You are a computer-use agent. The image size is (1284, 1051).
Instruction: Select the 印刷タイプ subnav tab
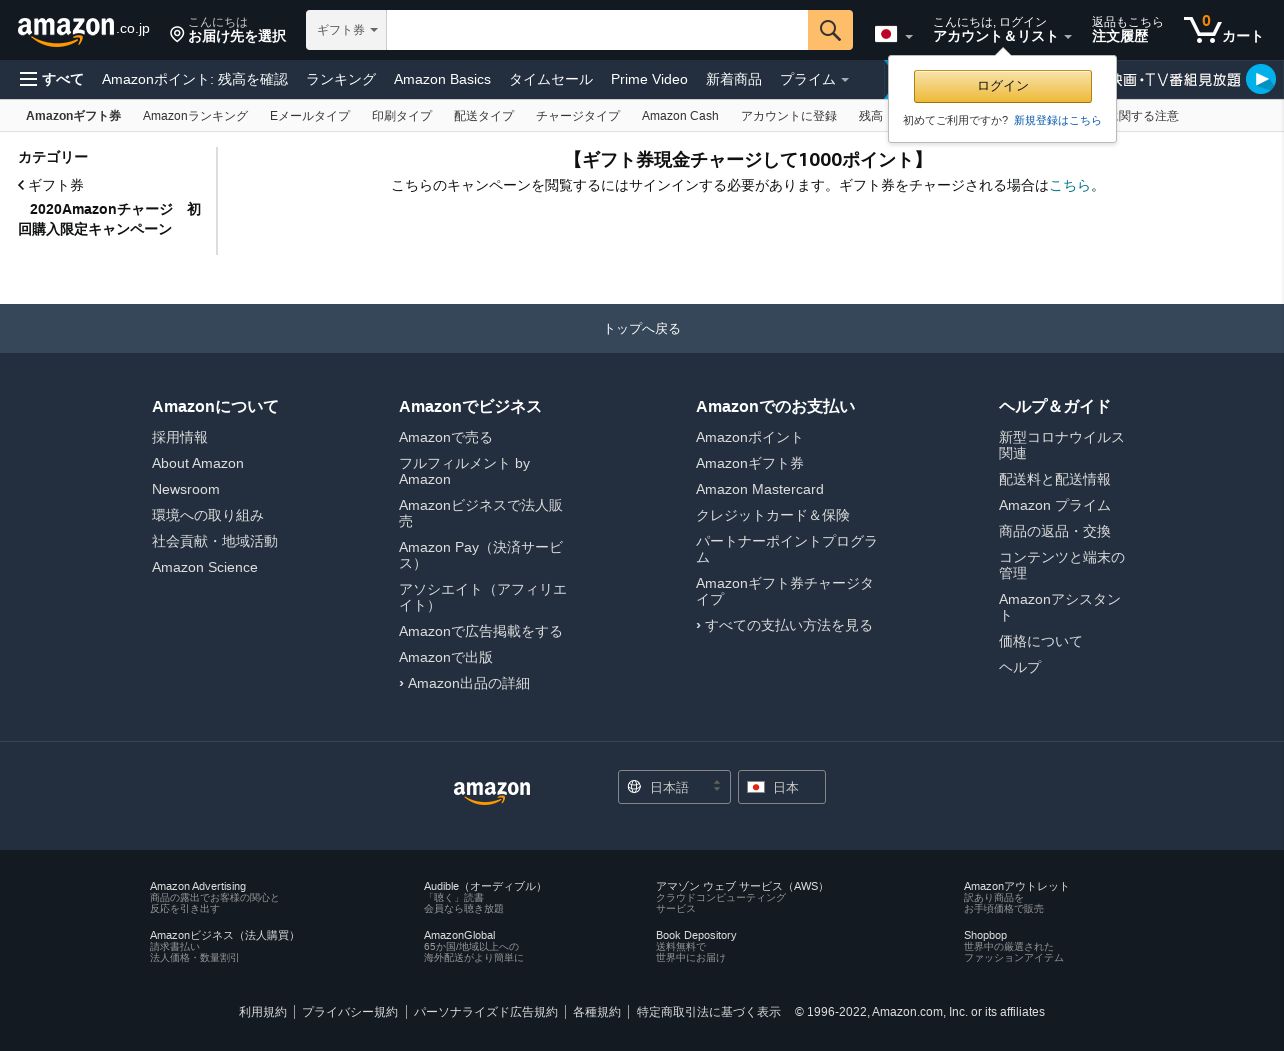402,116
